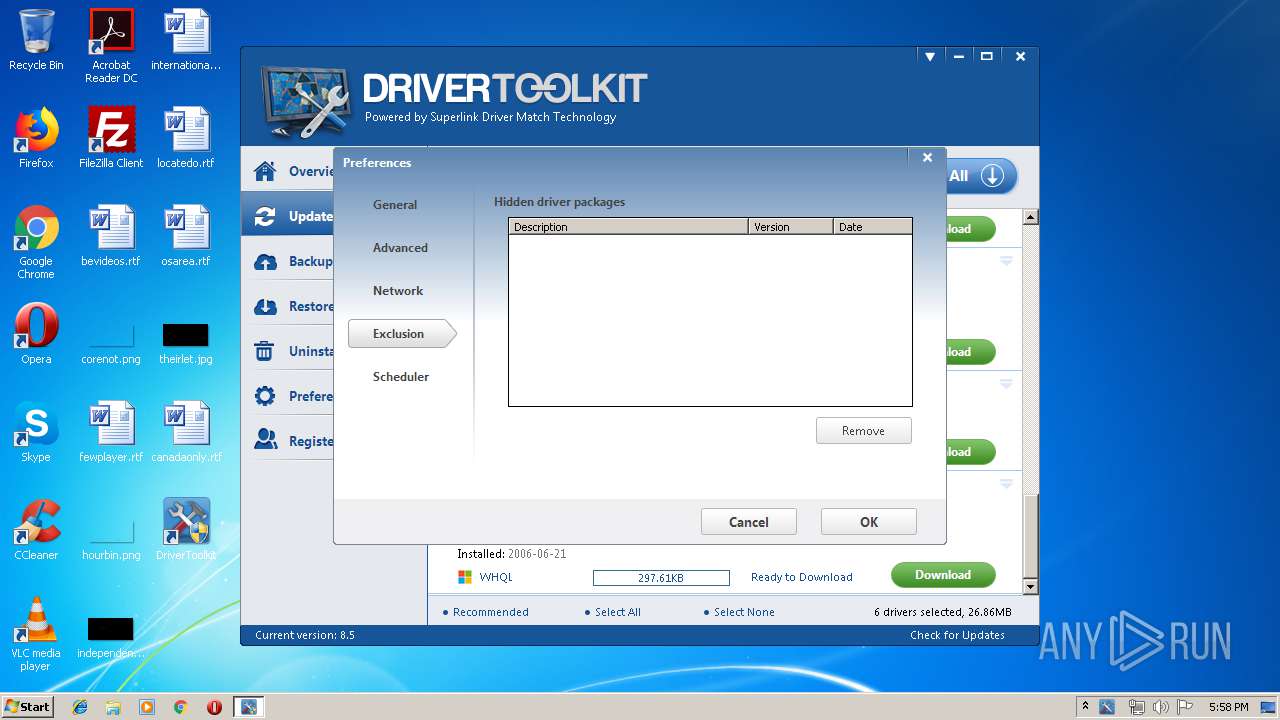Click DriverToolkit taskbar button
Screen dimensions: 1280x720
pos(248,707)
